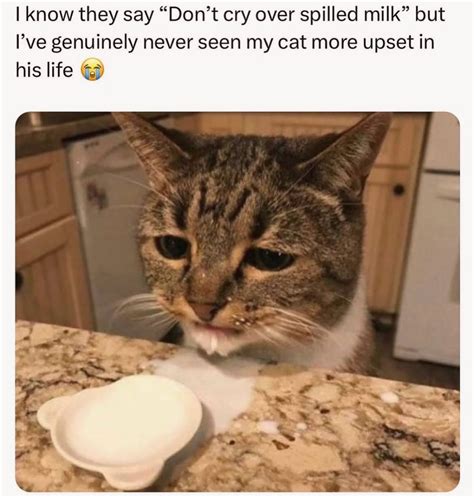Open the cat photo attachment
The width and height of the screenshot is (474, 503).
237,302
